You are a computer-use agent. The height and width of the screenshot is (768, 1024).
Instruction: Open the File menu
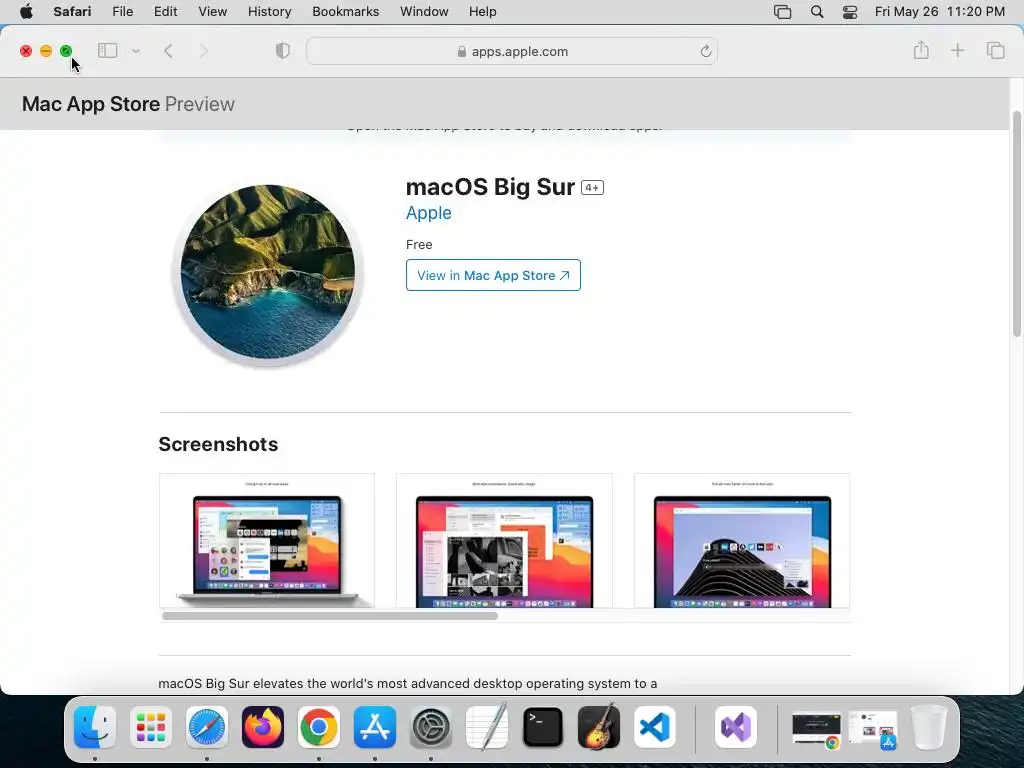(122, 11)
